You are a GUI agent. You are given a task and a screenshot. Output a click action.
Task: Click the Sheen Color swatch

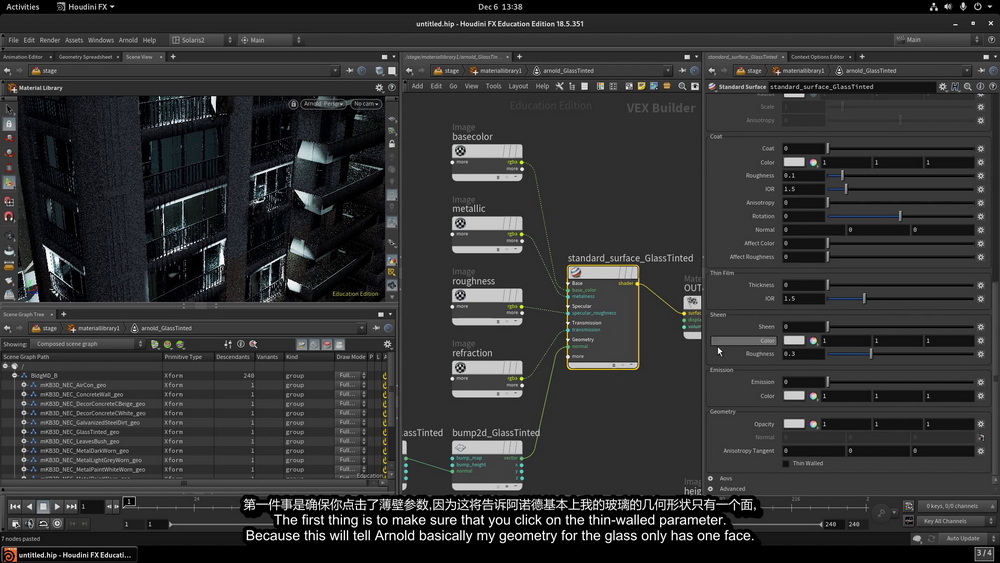pyautogui.click(x=794, y=340)
